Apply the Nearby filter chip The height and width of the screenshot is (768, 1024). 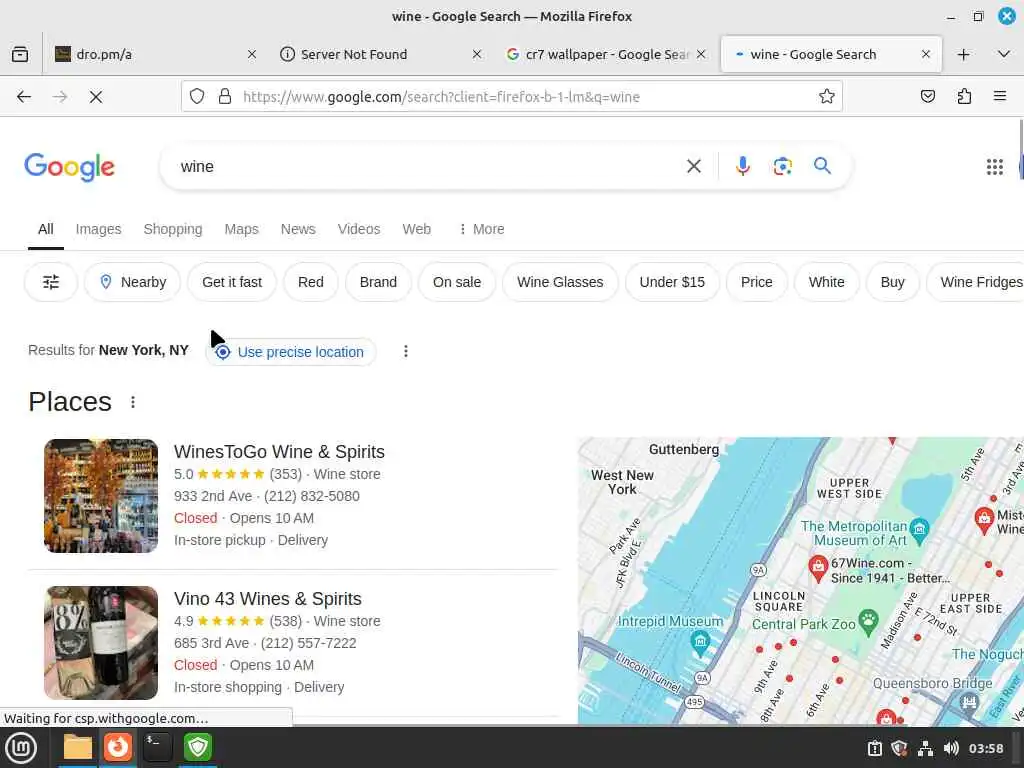pyautogui.click(x=133, y=282)
